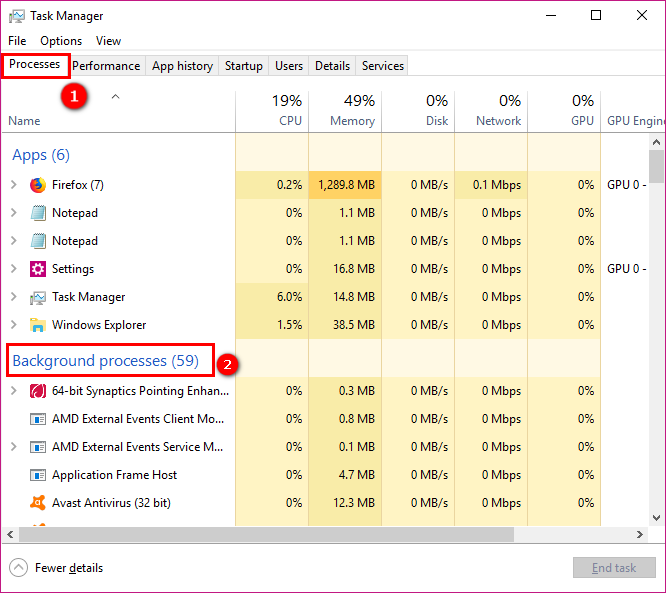
Task: Select the Windows Explorer row text
Action: 99,325
